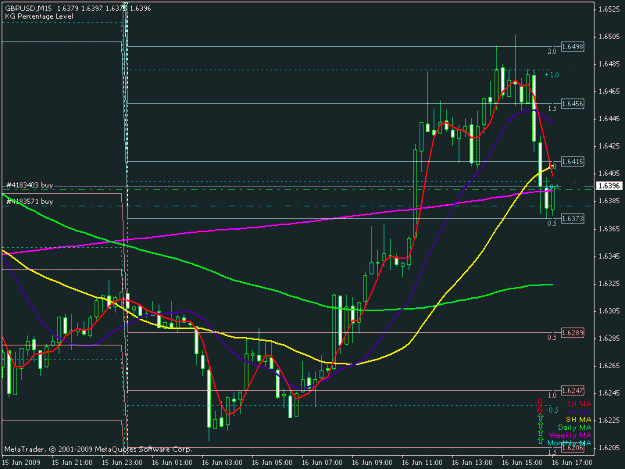This screenshot has width=625, height=469.
Task: Click the 16 Jun 11:00 time label
Action: coord(422,463)
